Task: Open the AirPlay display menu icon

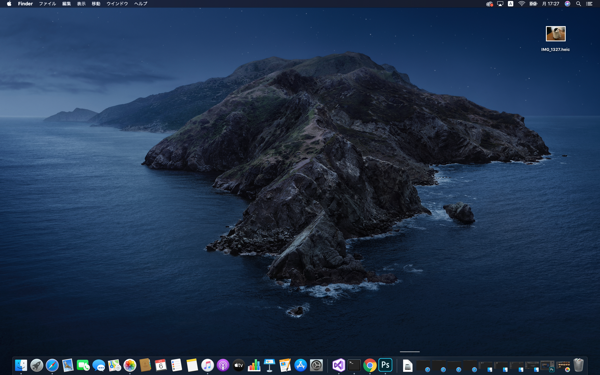Action: point(500,3)
